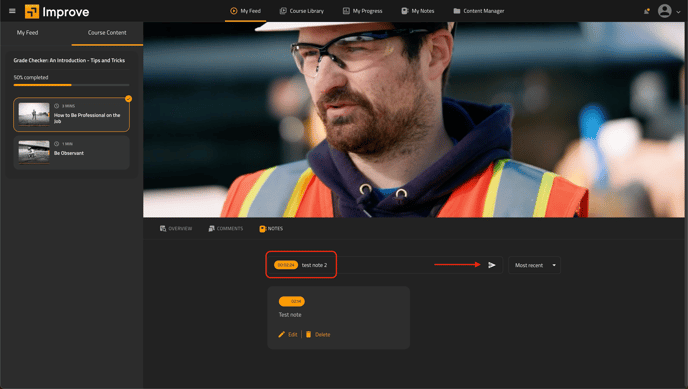
Task: Open the Most recent sort dropdown
Action: click(534, 265)
